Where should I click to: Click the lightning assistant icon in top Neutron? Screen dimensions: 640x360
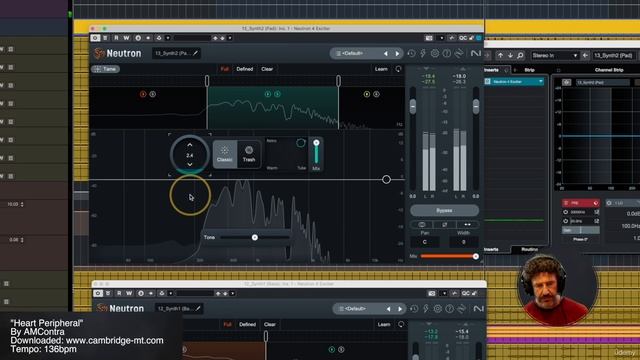[423, 53]
